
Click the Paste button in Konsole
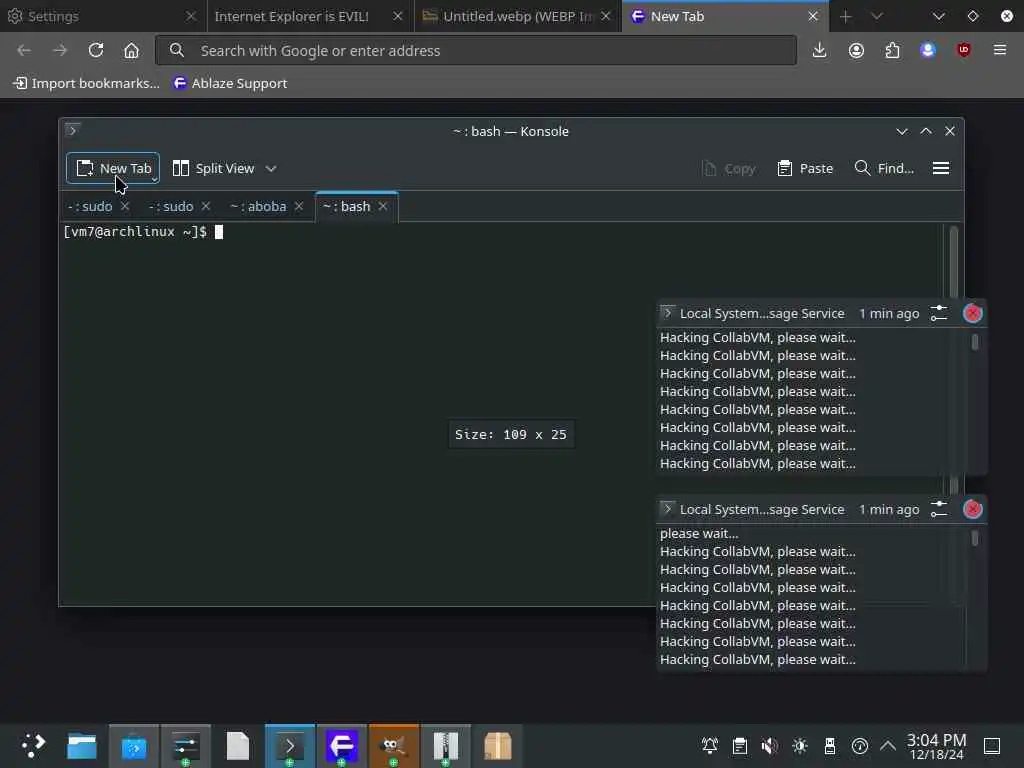(x=805, y=168)
